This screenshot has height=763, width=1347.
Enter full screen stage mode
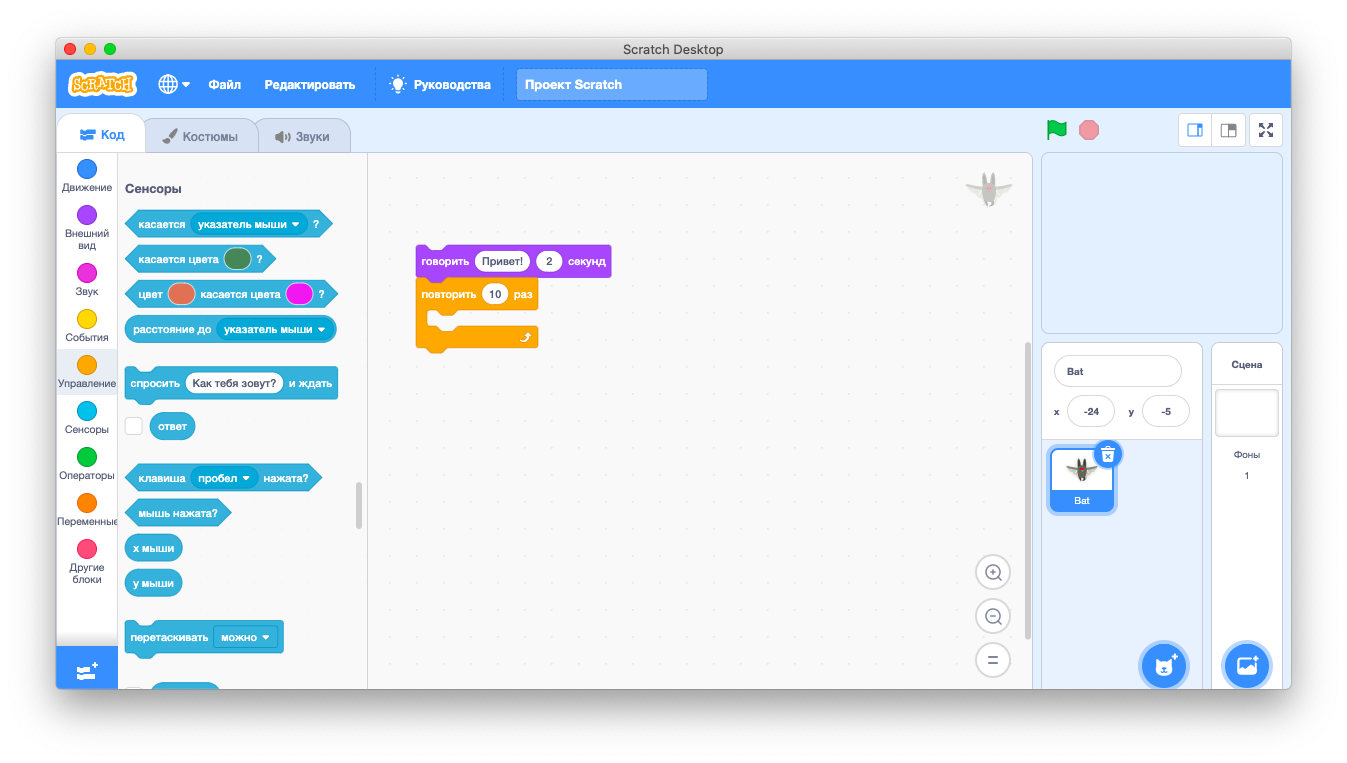(1266, 130)
